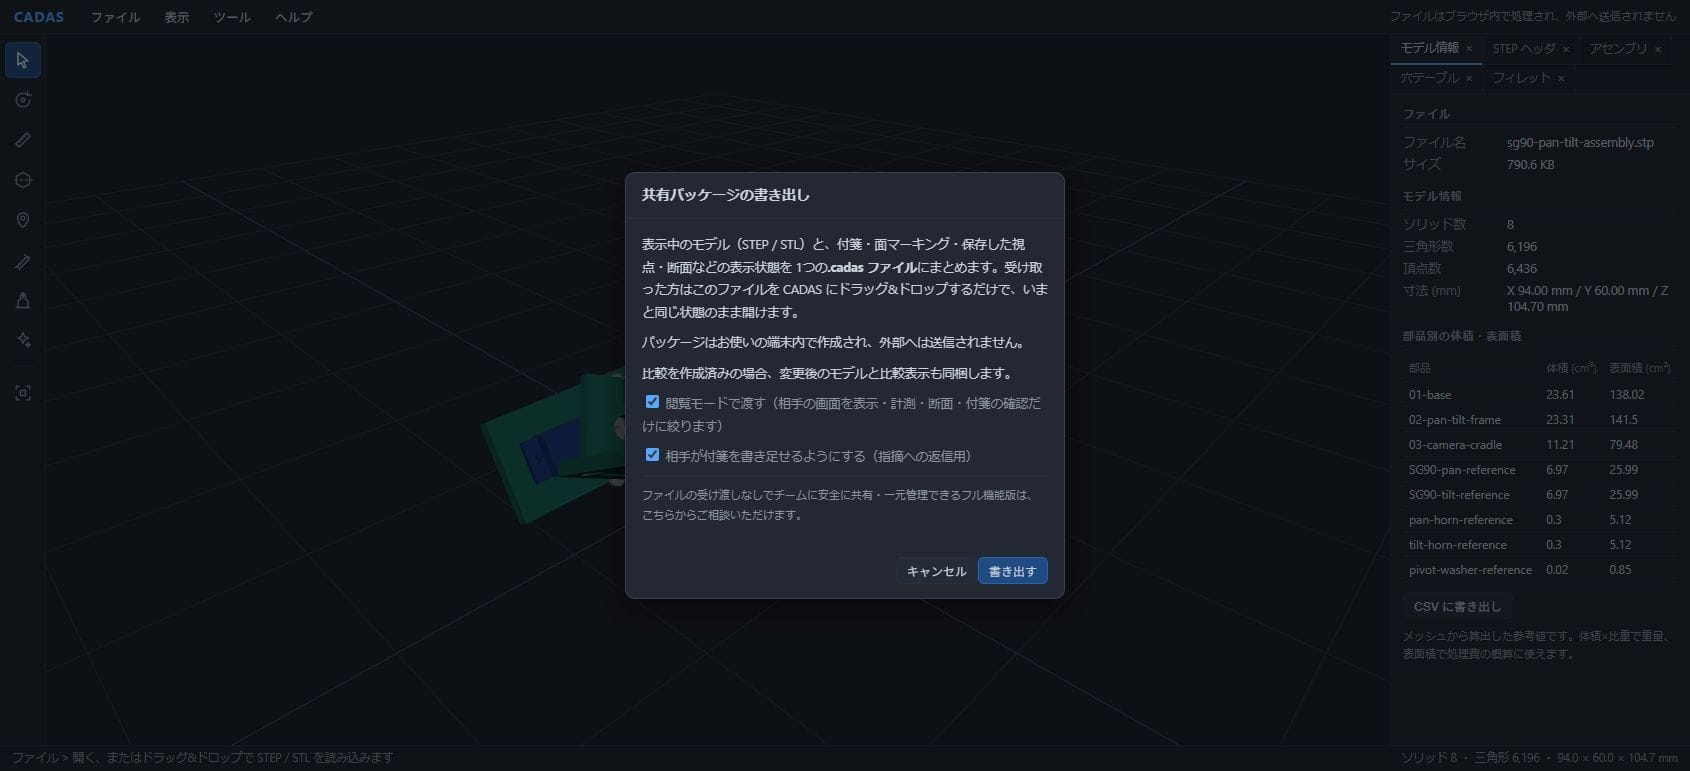Select the sidebar icon below the map pin
1690x771 pixels.
[23, 261]
